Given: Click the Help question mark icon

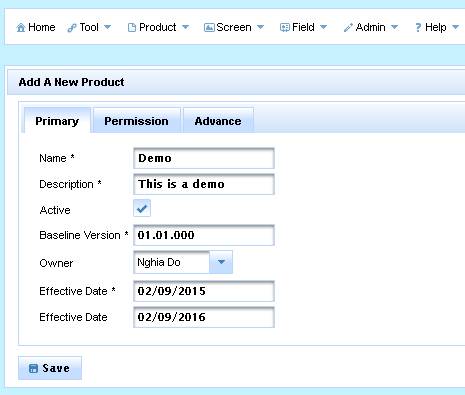Looking at the screenshot, I should 418,27.
